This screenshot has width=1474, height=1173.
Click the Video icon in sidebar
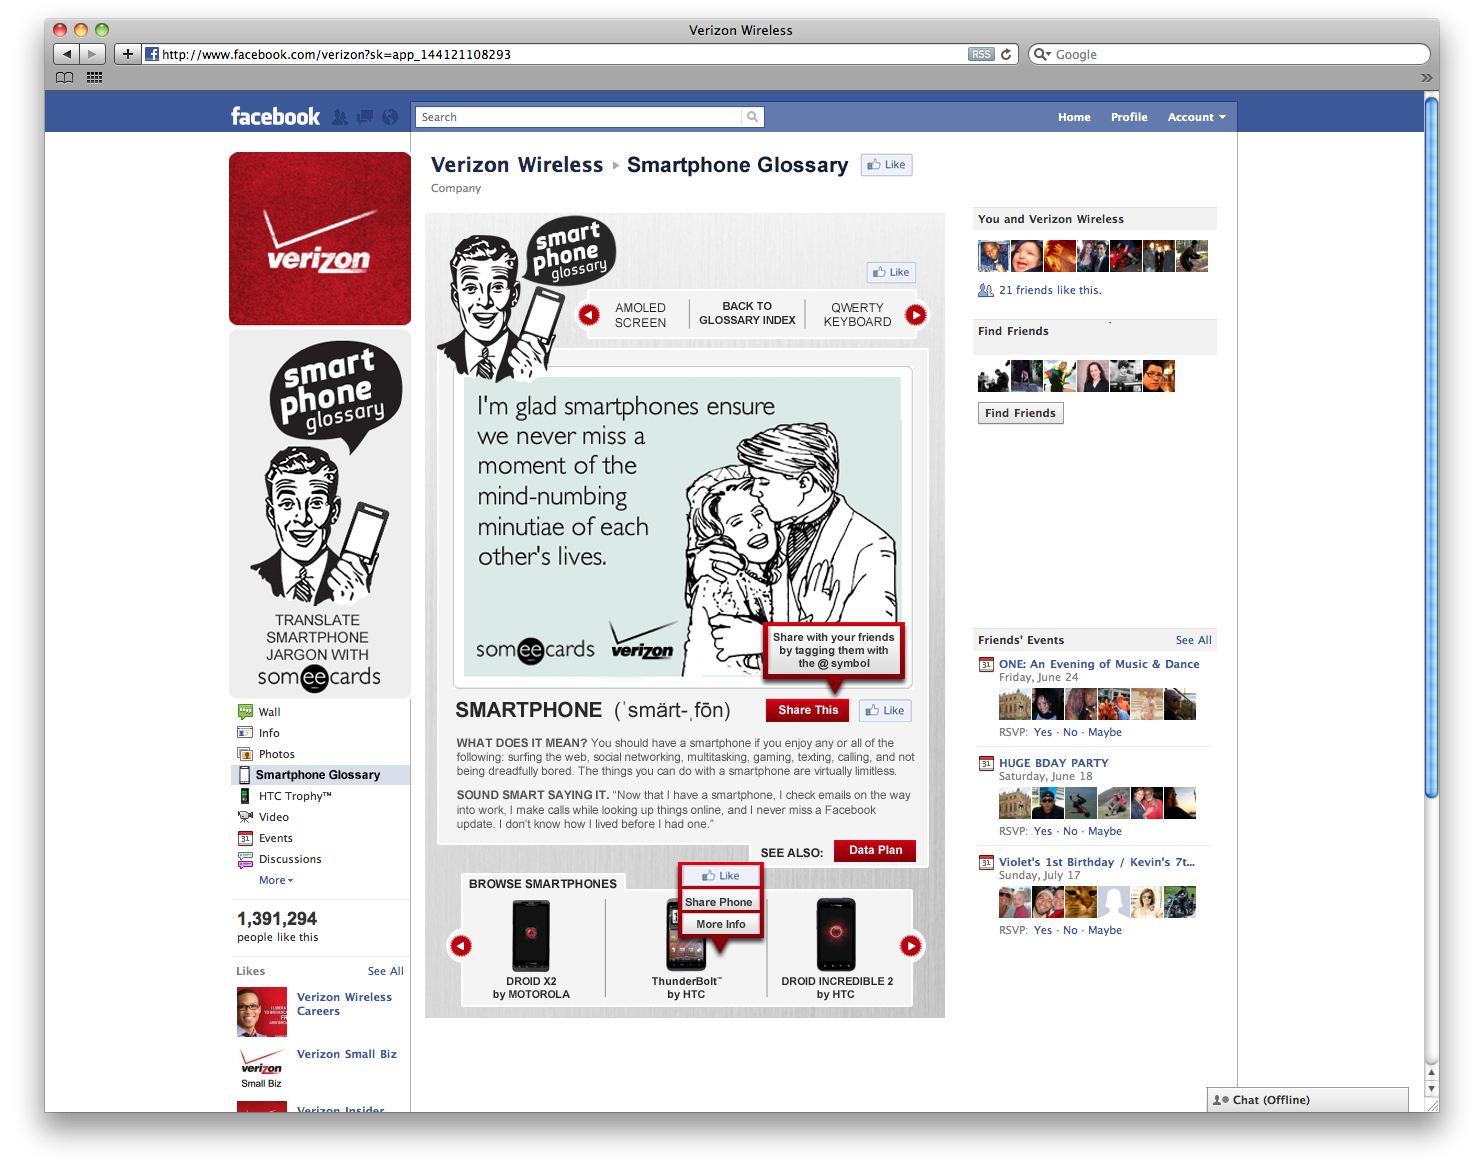point(245,817)
